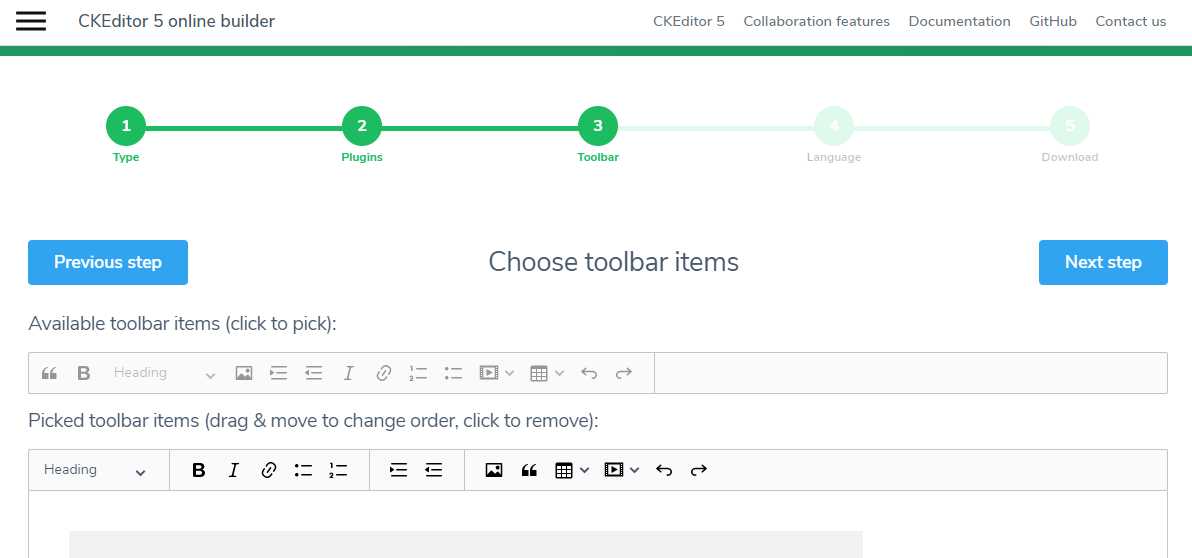Pick the media embed icon from available items
This screenshot has height=558, width=1192.
tap(496, 373)
